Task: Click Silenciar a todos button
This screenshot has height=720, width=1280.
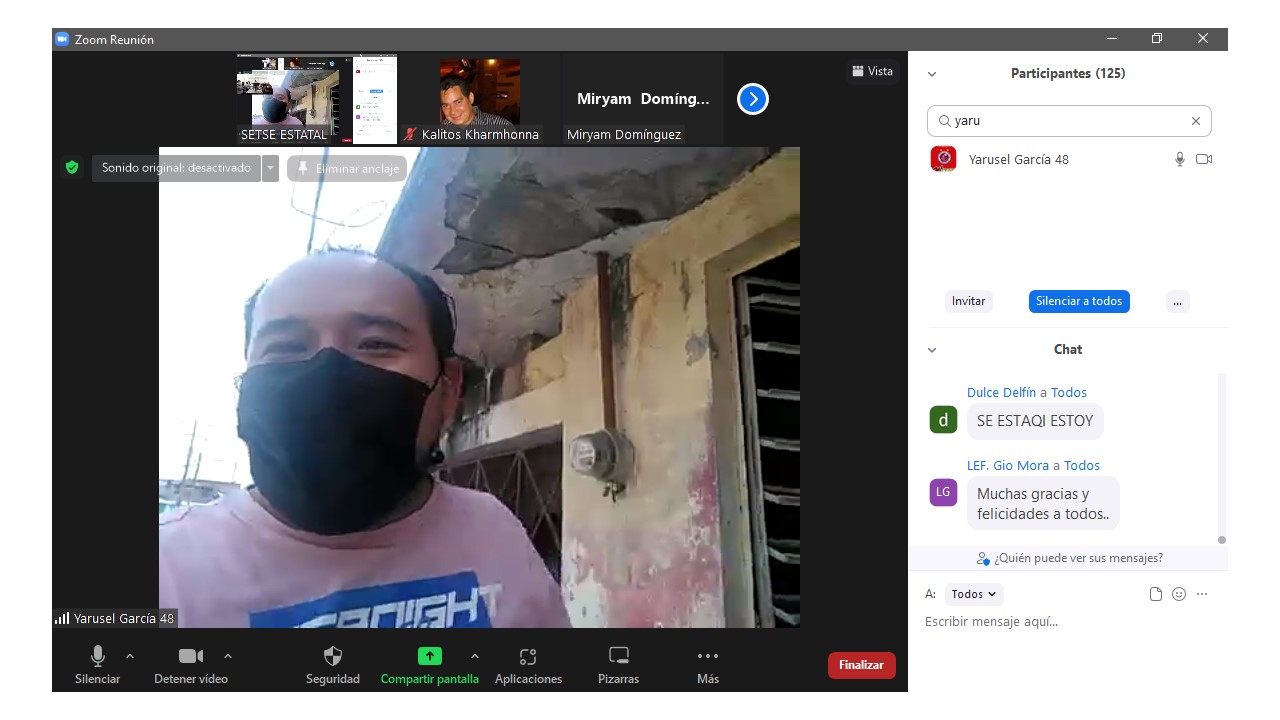Action: tap(1079, 301)
